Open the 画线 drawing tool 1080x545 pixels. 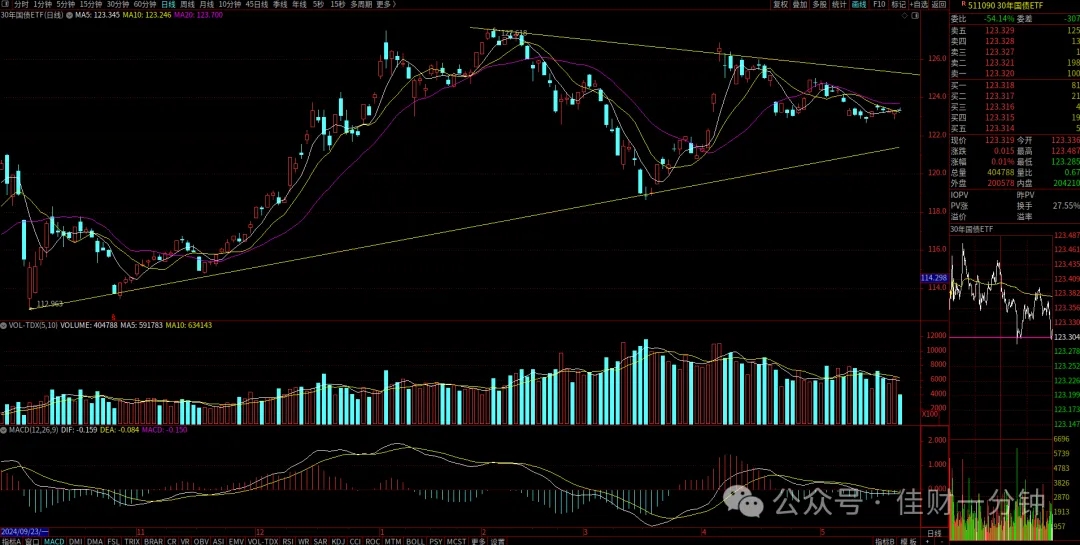click(859, 4)
